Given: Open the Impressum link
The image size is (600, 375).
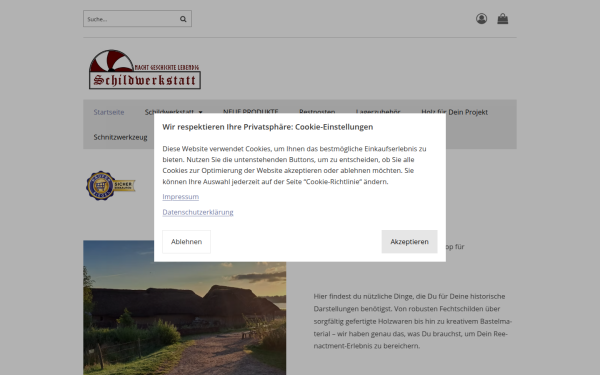Looking at the screenshot, I should [181, 197].
